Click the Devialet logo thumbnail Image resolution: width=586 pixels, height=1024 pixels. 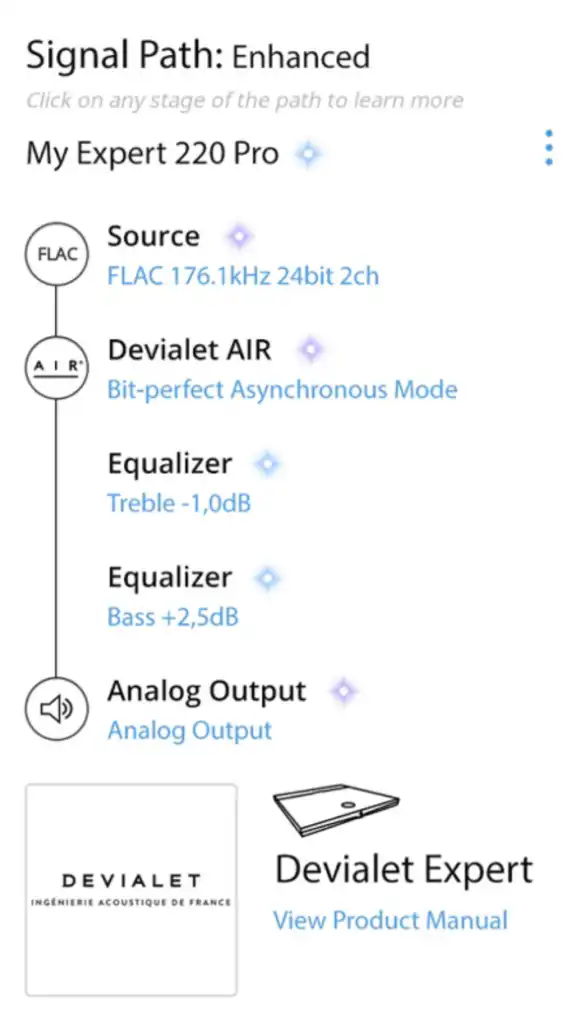pos(131,889)
